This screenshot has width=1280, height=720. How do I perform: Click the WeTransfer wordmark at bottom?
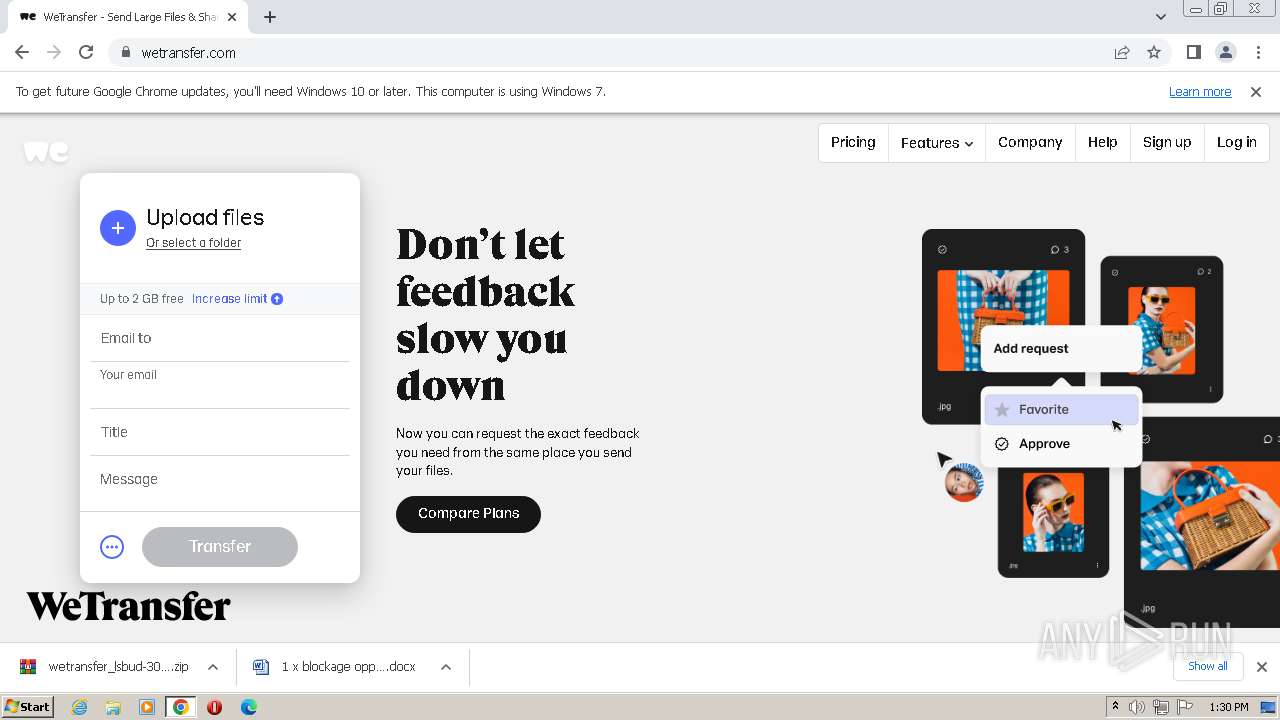[128, 606]
